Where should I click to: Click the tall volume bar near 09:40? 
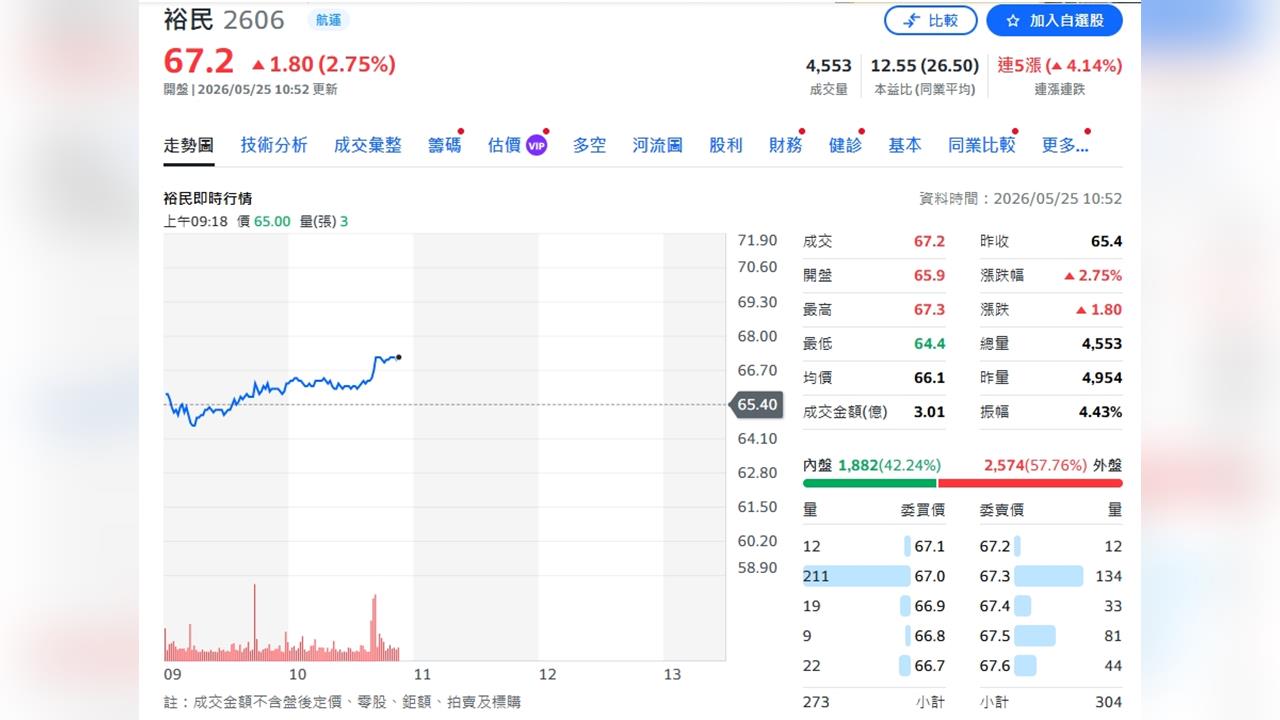[x=254, y=622]
